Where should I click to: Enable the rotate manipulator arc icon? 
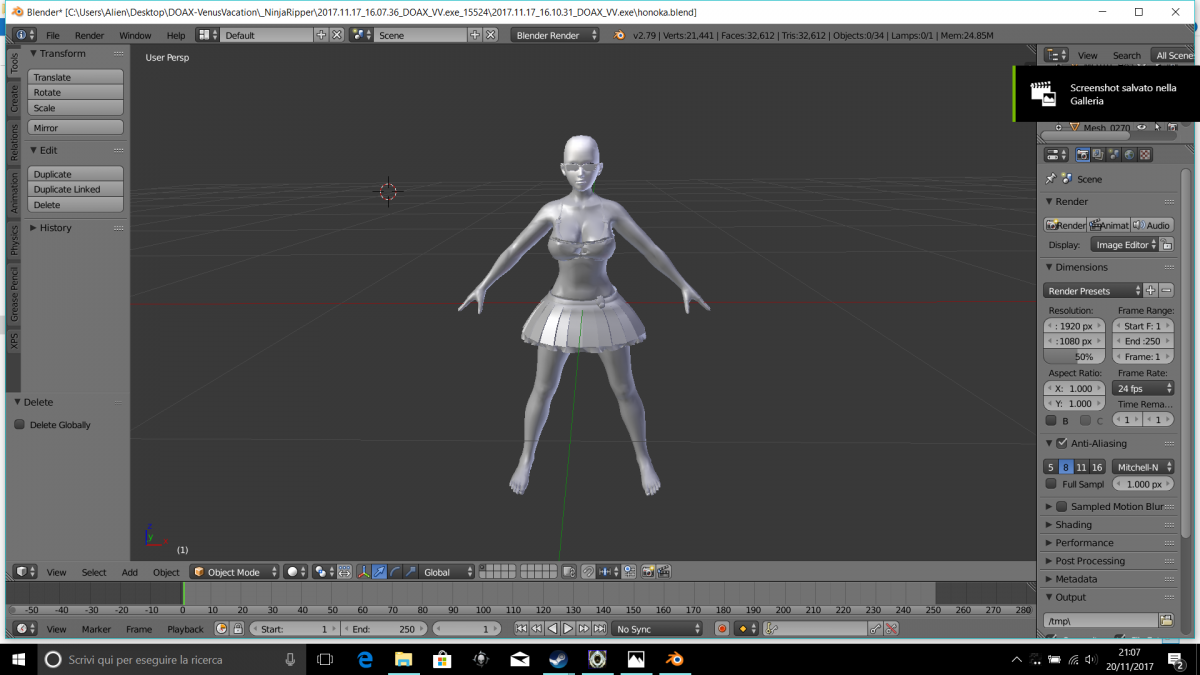[x=395, y=572]
